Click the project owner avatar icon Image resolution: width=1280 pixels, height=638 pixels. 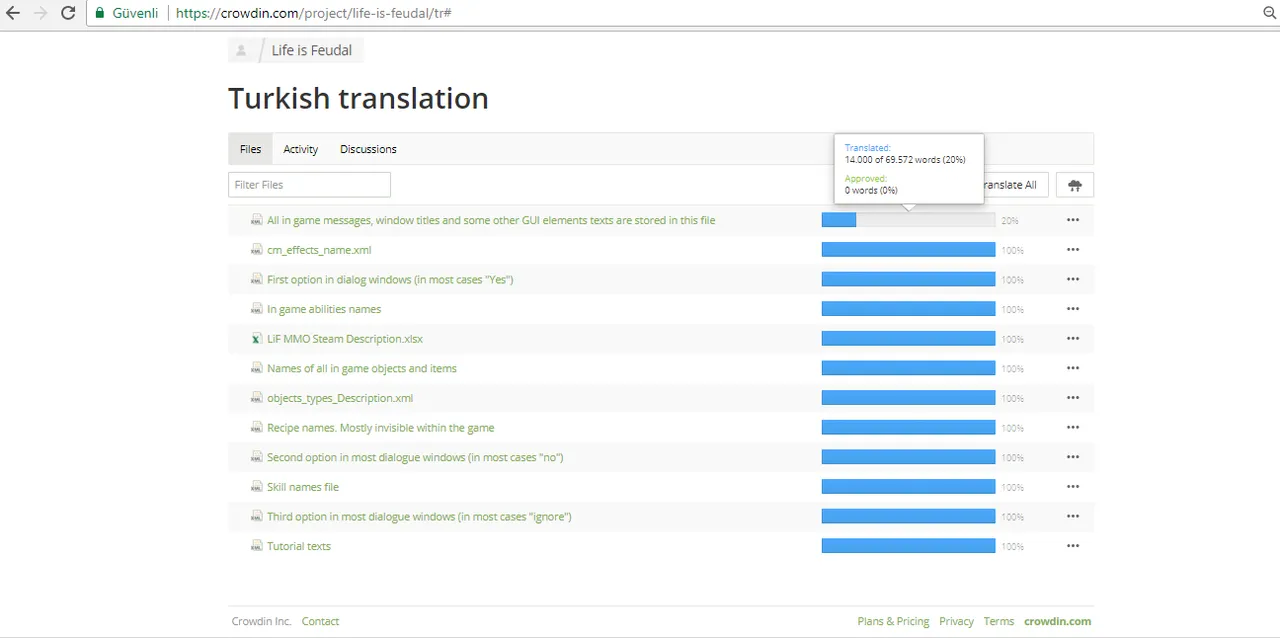[x=241, y=51]
